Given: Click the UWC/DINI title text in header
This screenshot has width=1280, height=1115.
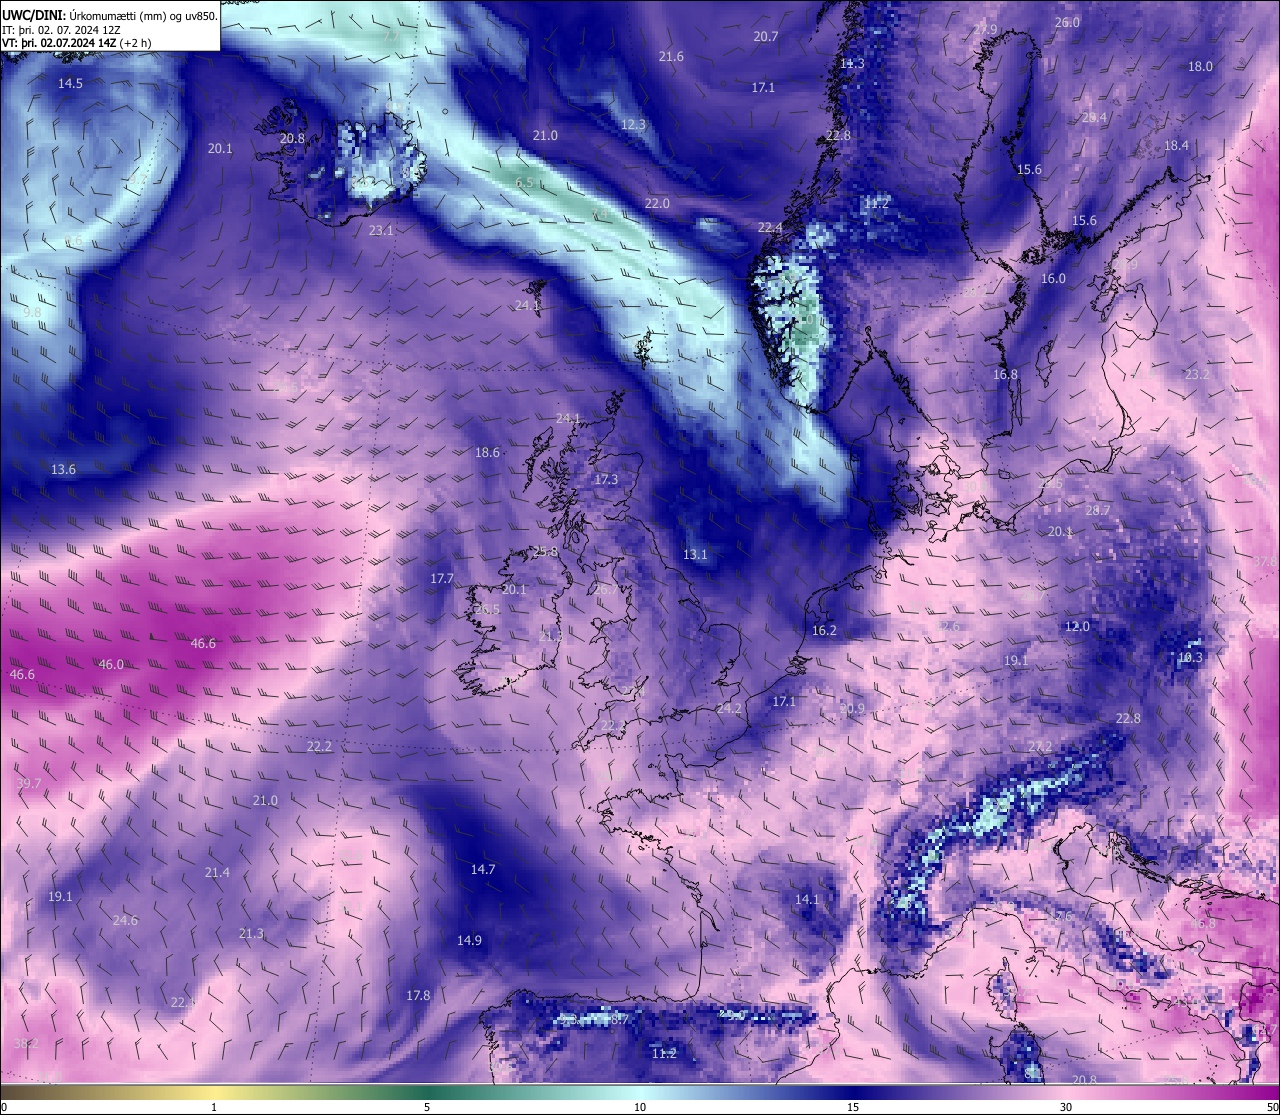Looking at the screenshot, I should (x=34, y=15).
